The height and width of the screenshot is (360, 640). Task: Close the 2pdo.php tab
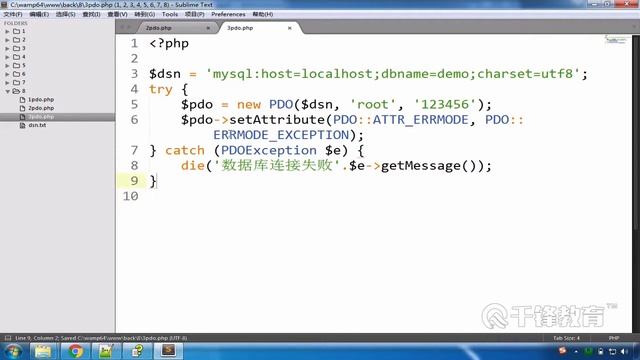[208, 28]
